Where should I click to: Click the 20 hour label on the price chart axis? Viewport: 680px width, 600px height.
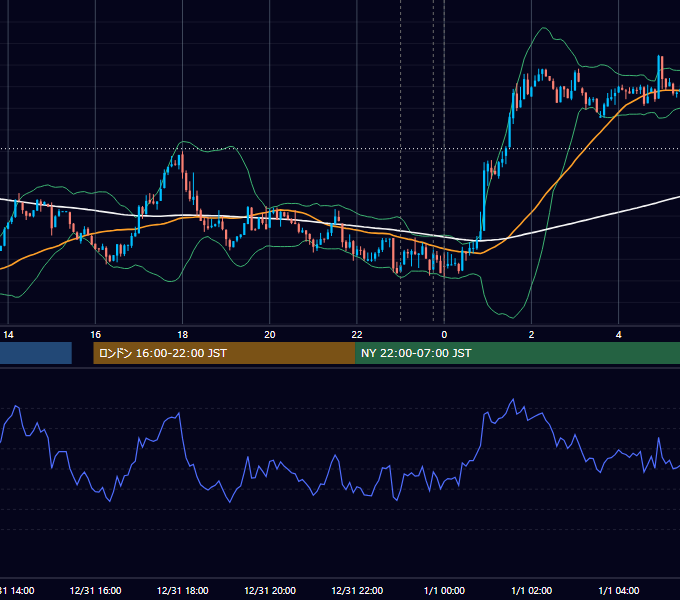click(x=270, y=335)
